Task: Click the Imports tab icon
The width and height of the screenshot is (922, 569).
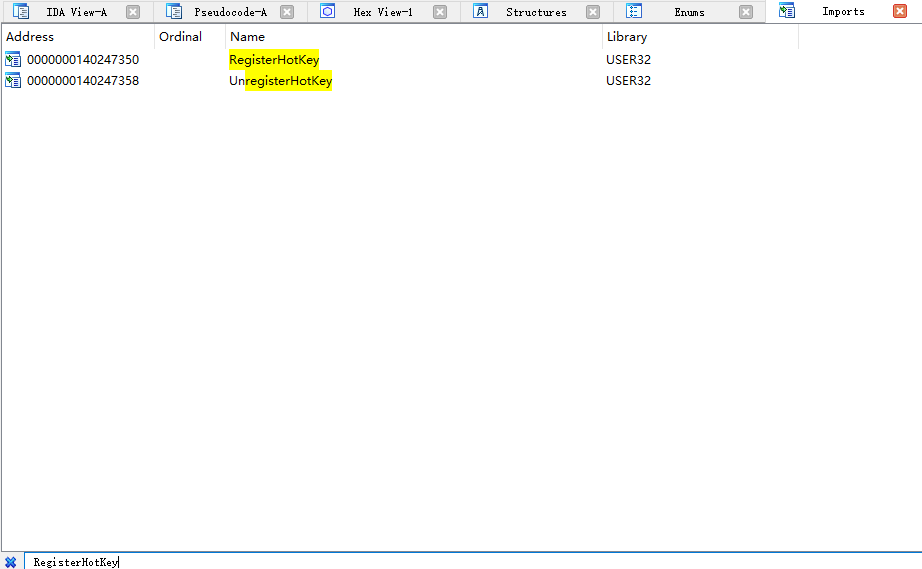Action: tap(787, 11)
